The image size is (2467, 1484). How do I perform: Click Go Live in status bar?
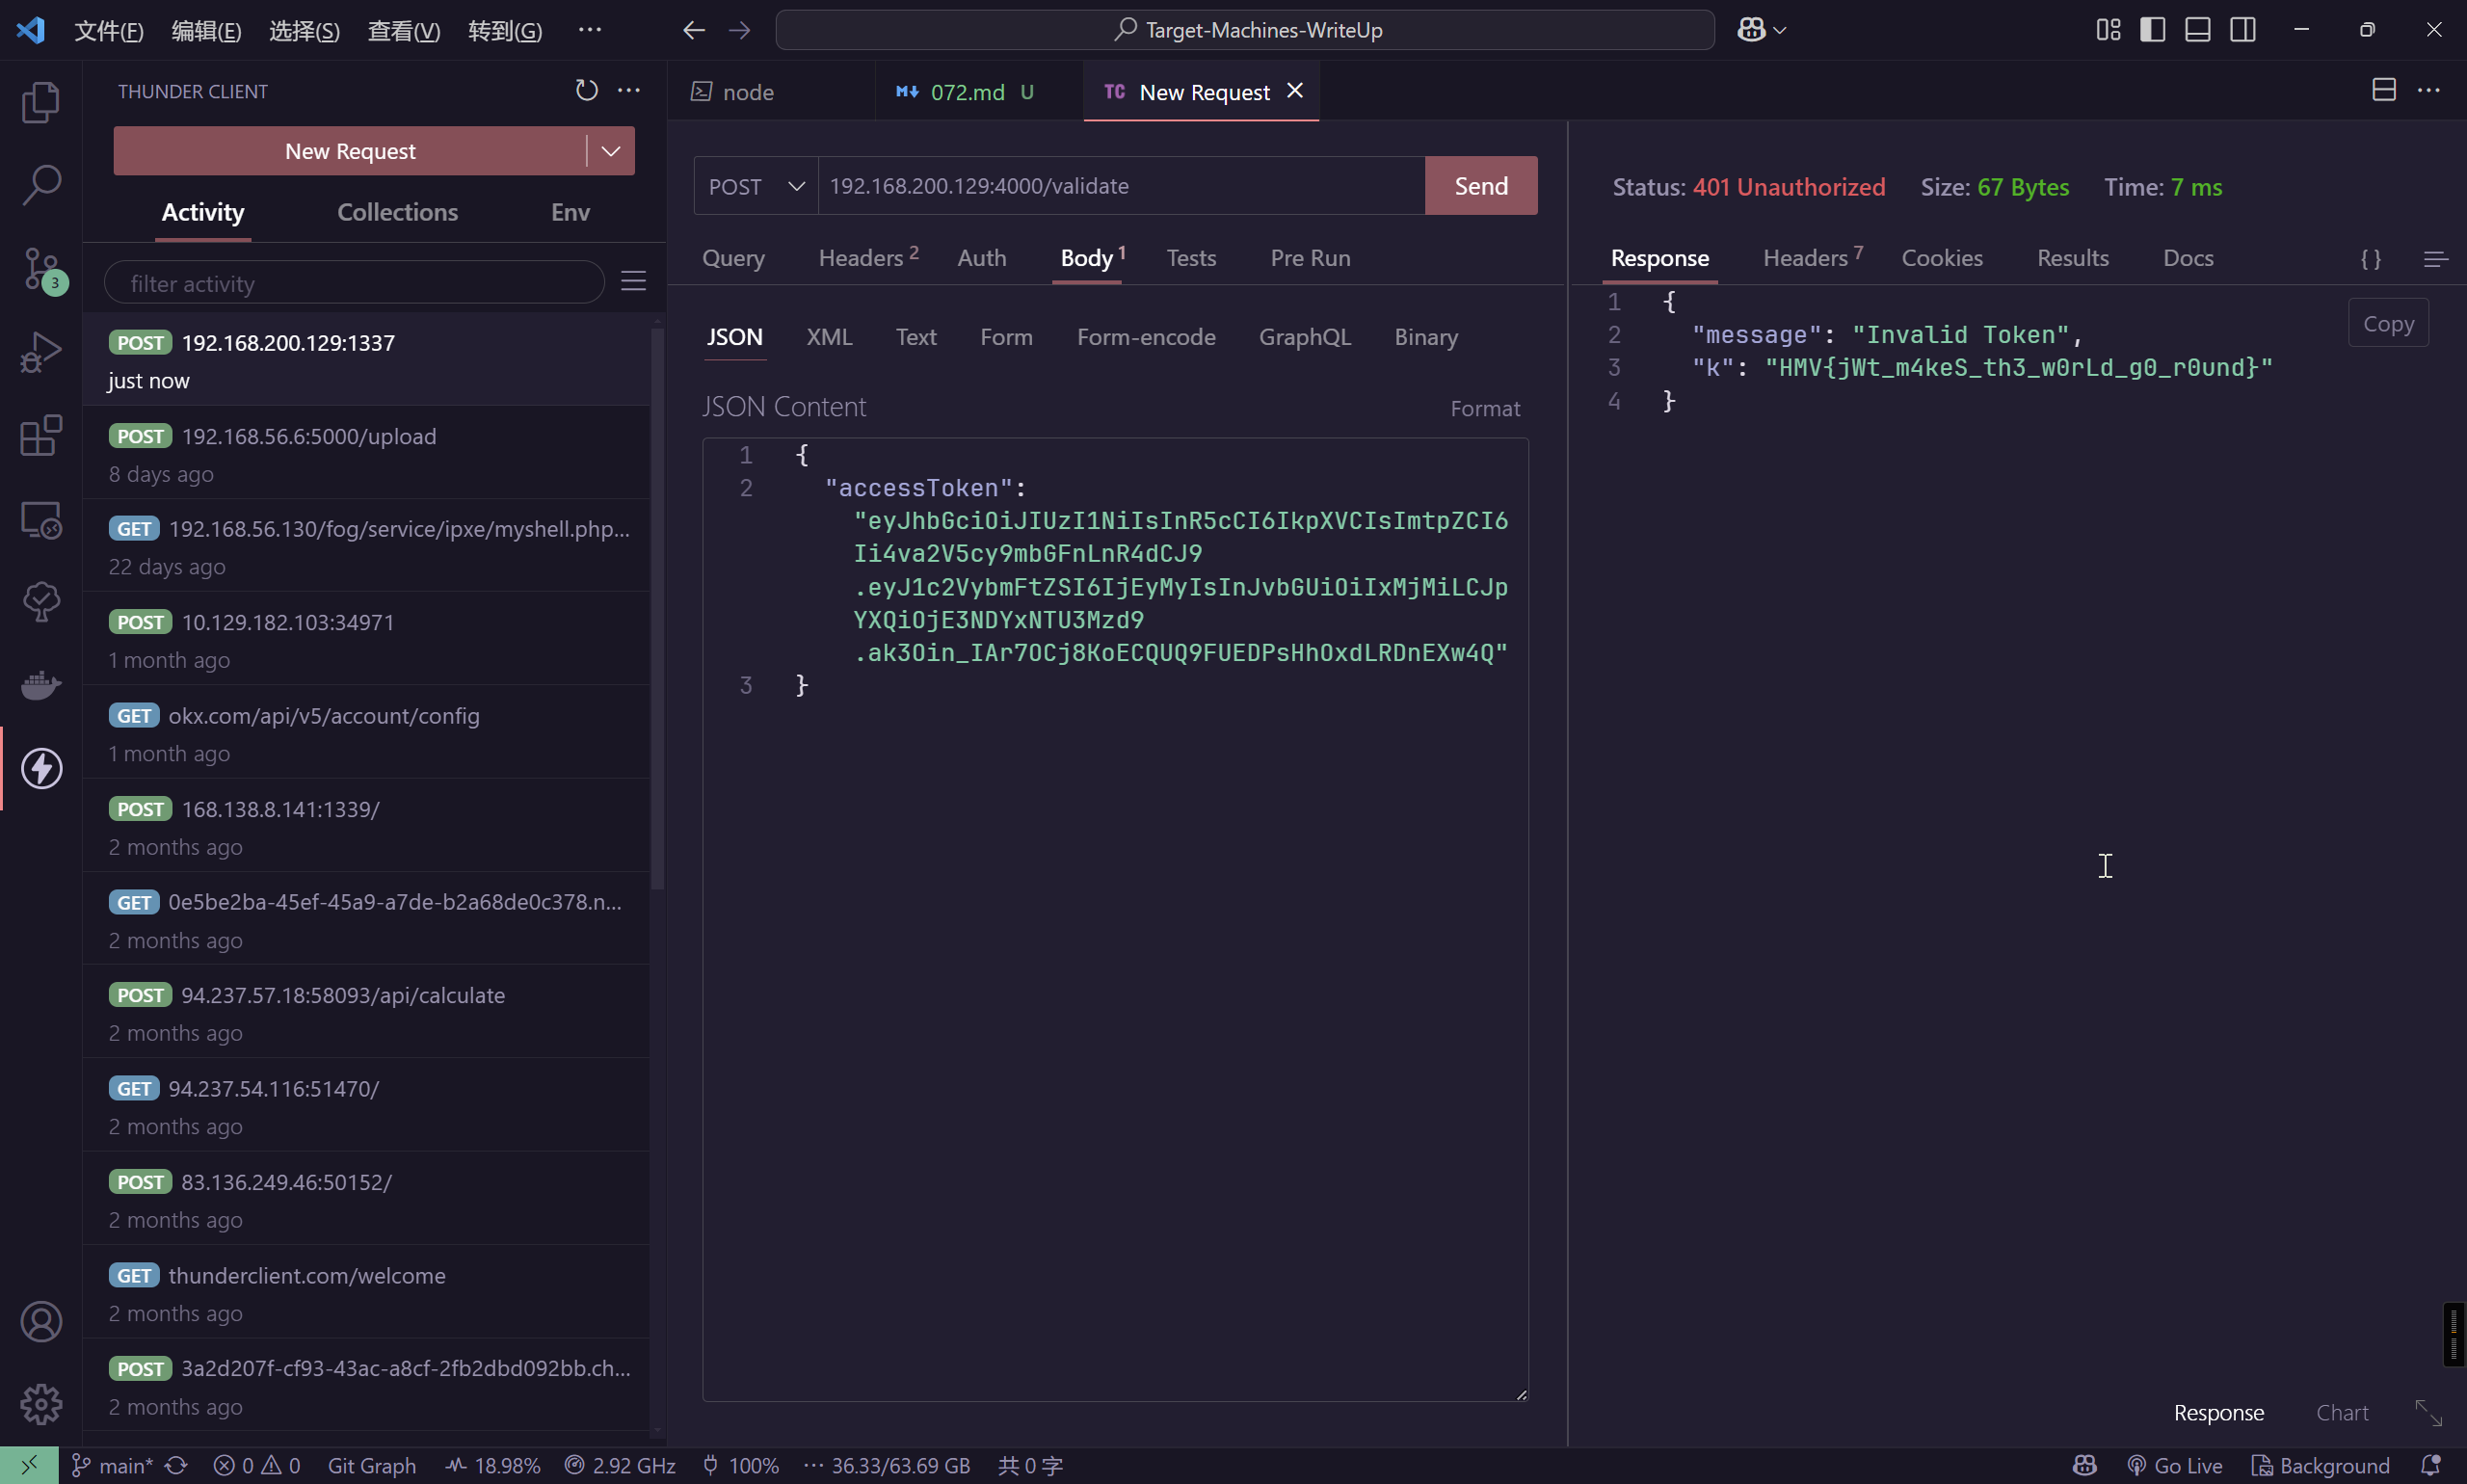(2175, 1466)
